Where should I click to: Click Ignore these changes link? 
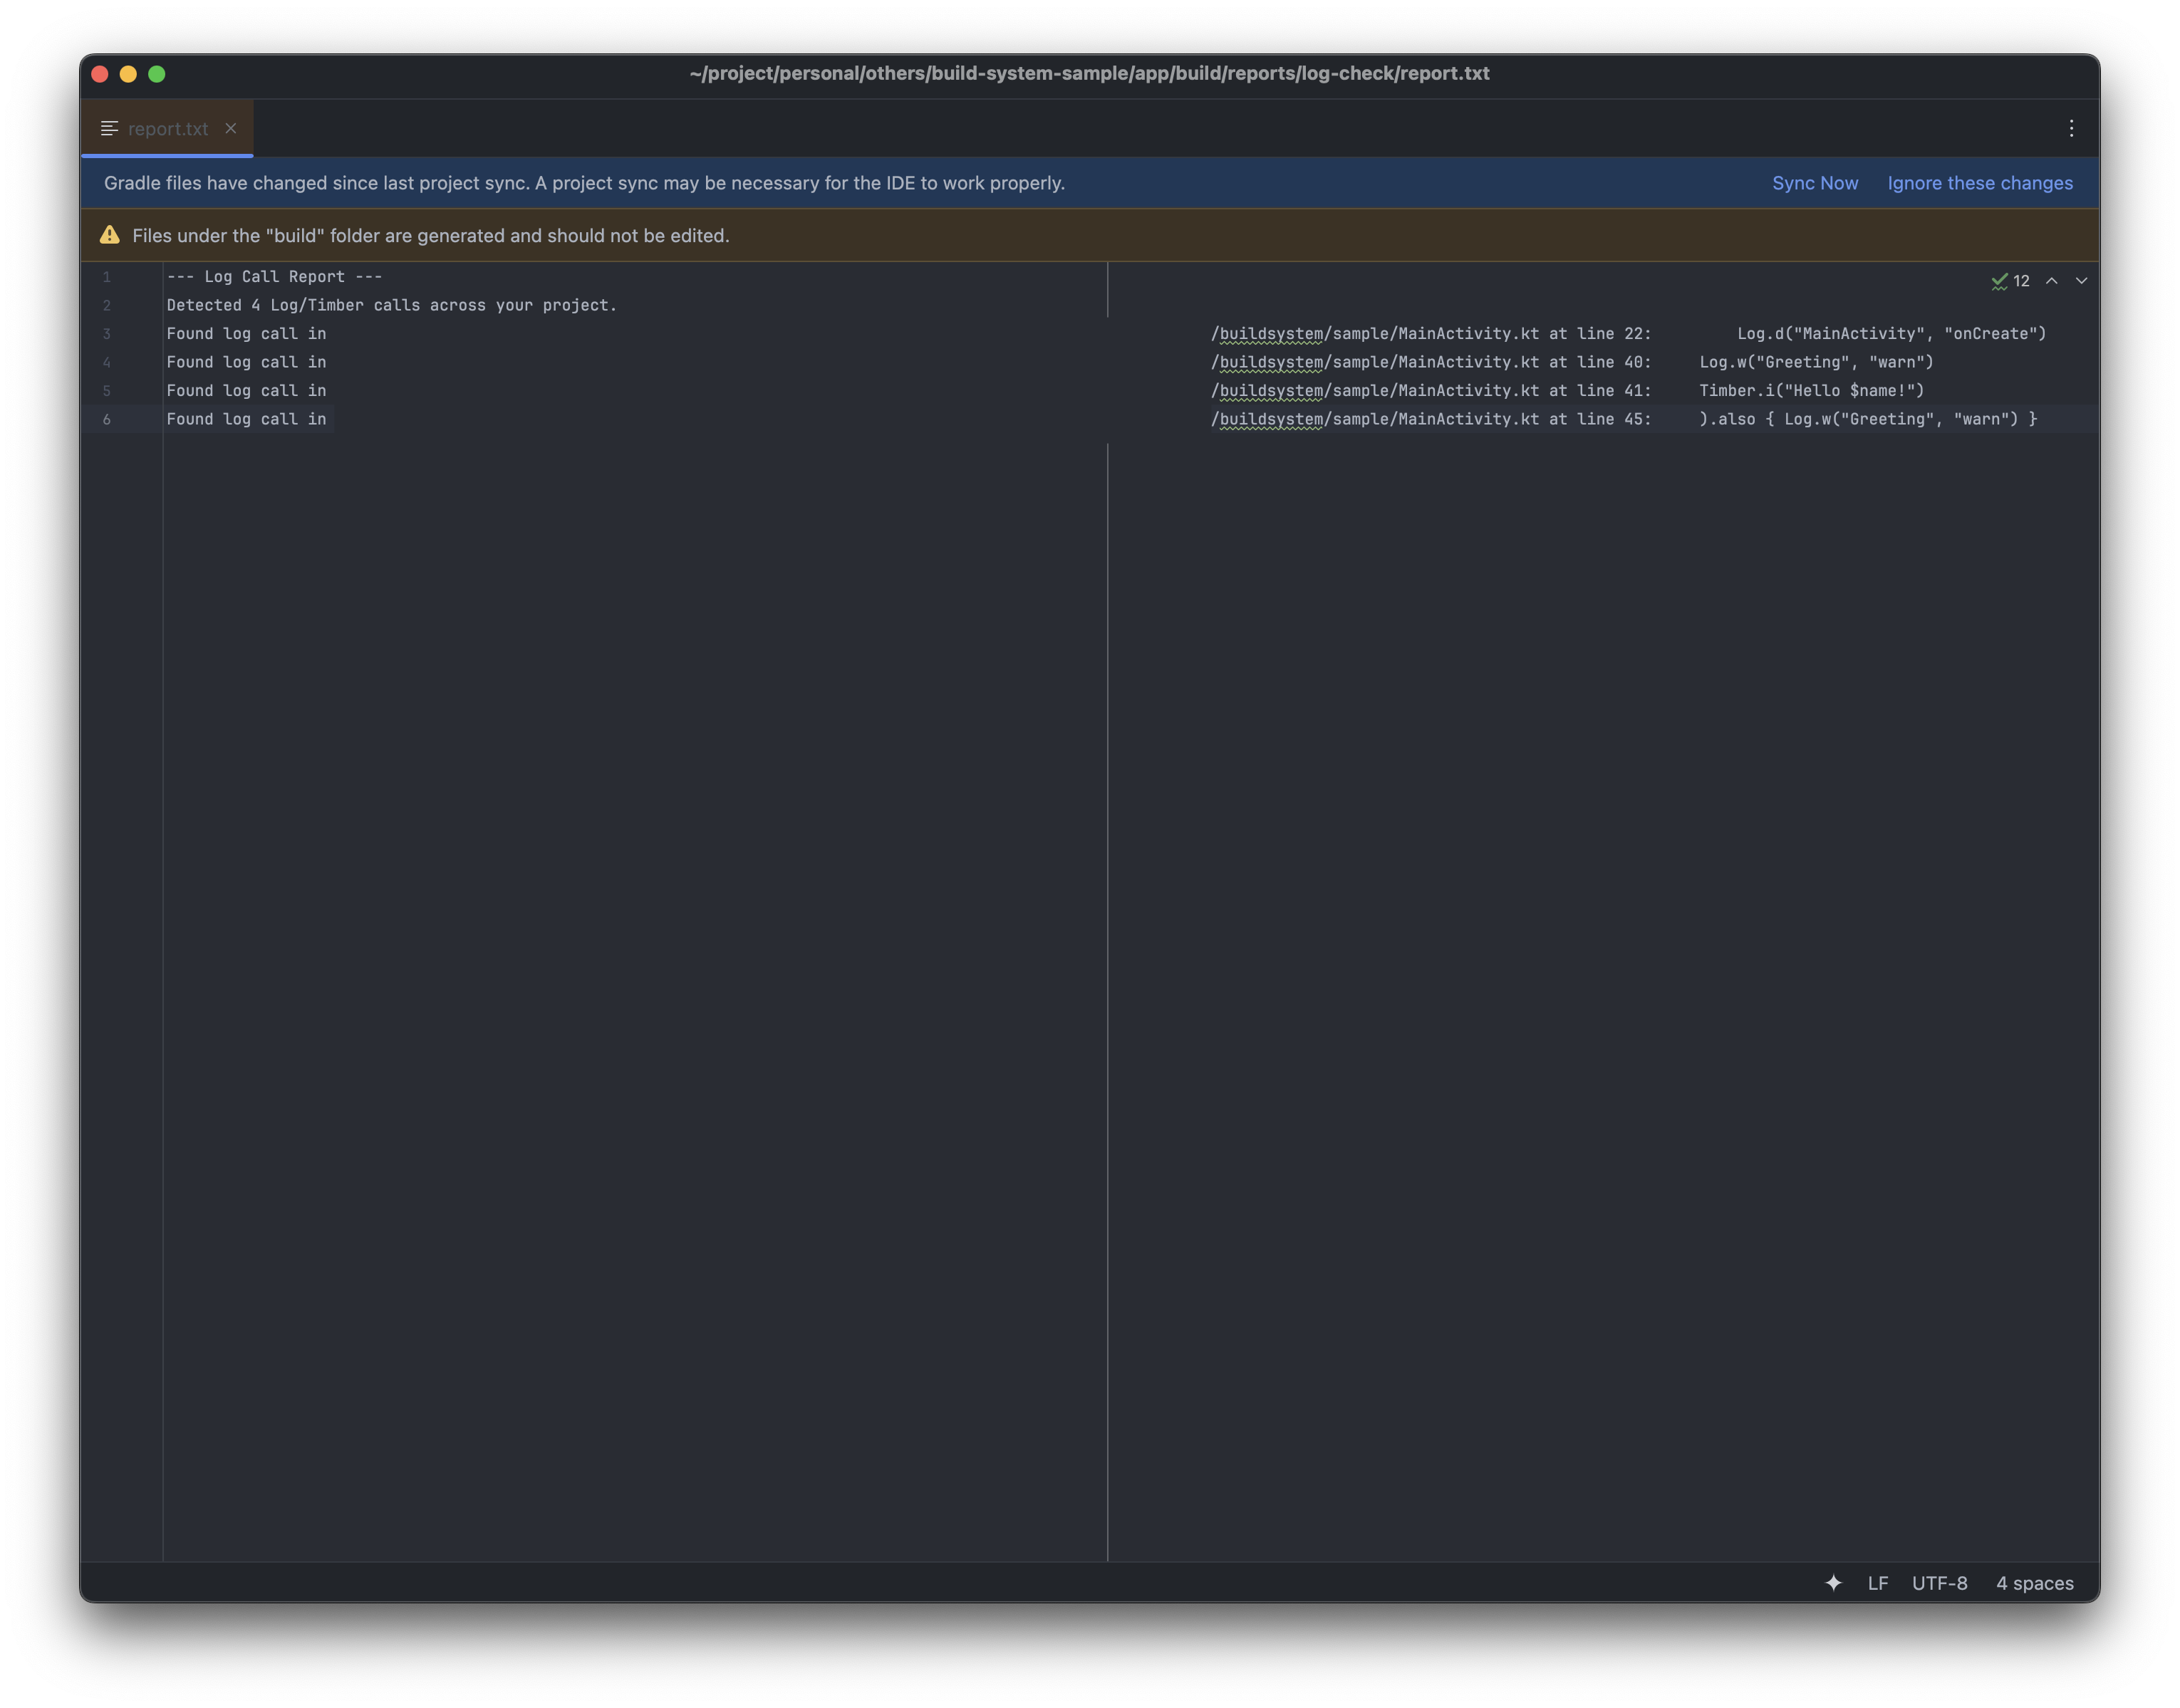pyautogui.click(x=1979, y=183)
